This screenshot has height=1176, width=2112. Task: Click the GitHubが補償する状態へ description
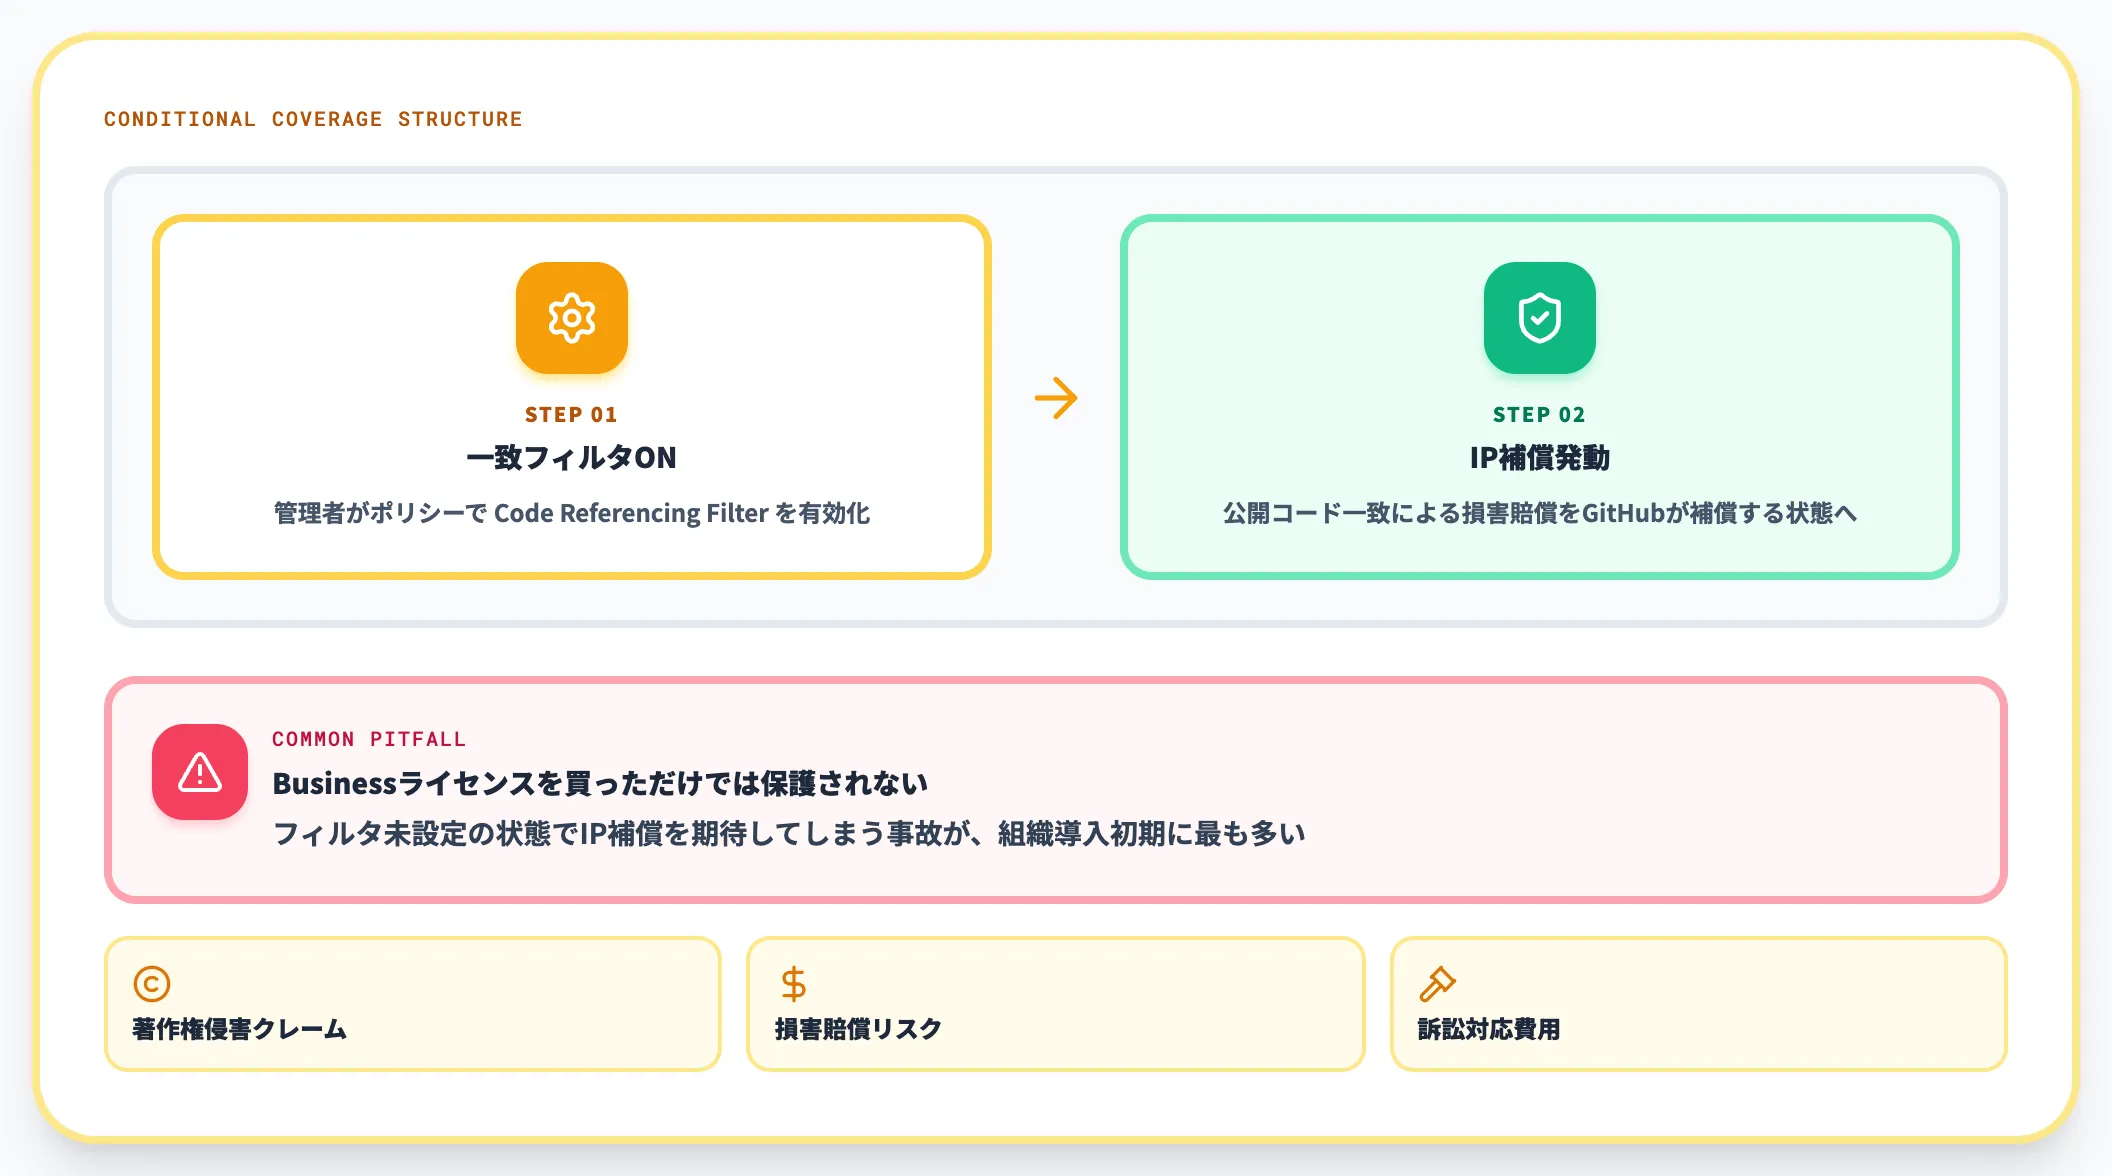coord(1539,513)
